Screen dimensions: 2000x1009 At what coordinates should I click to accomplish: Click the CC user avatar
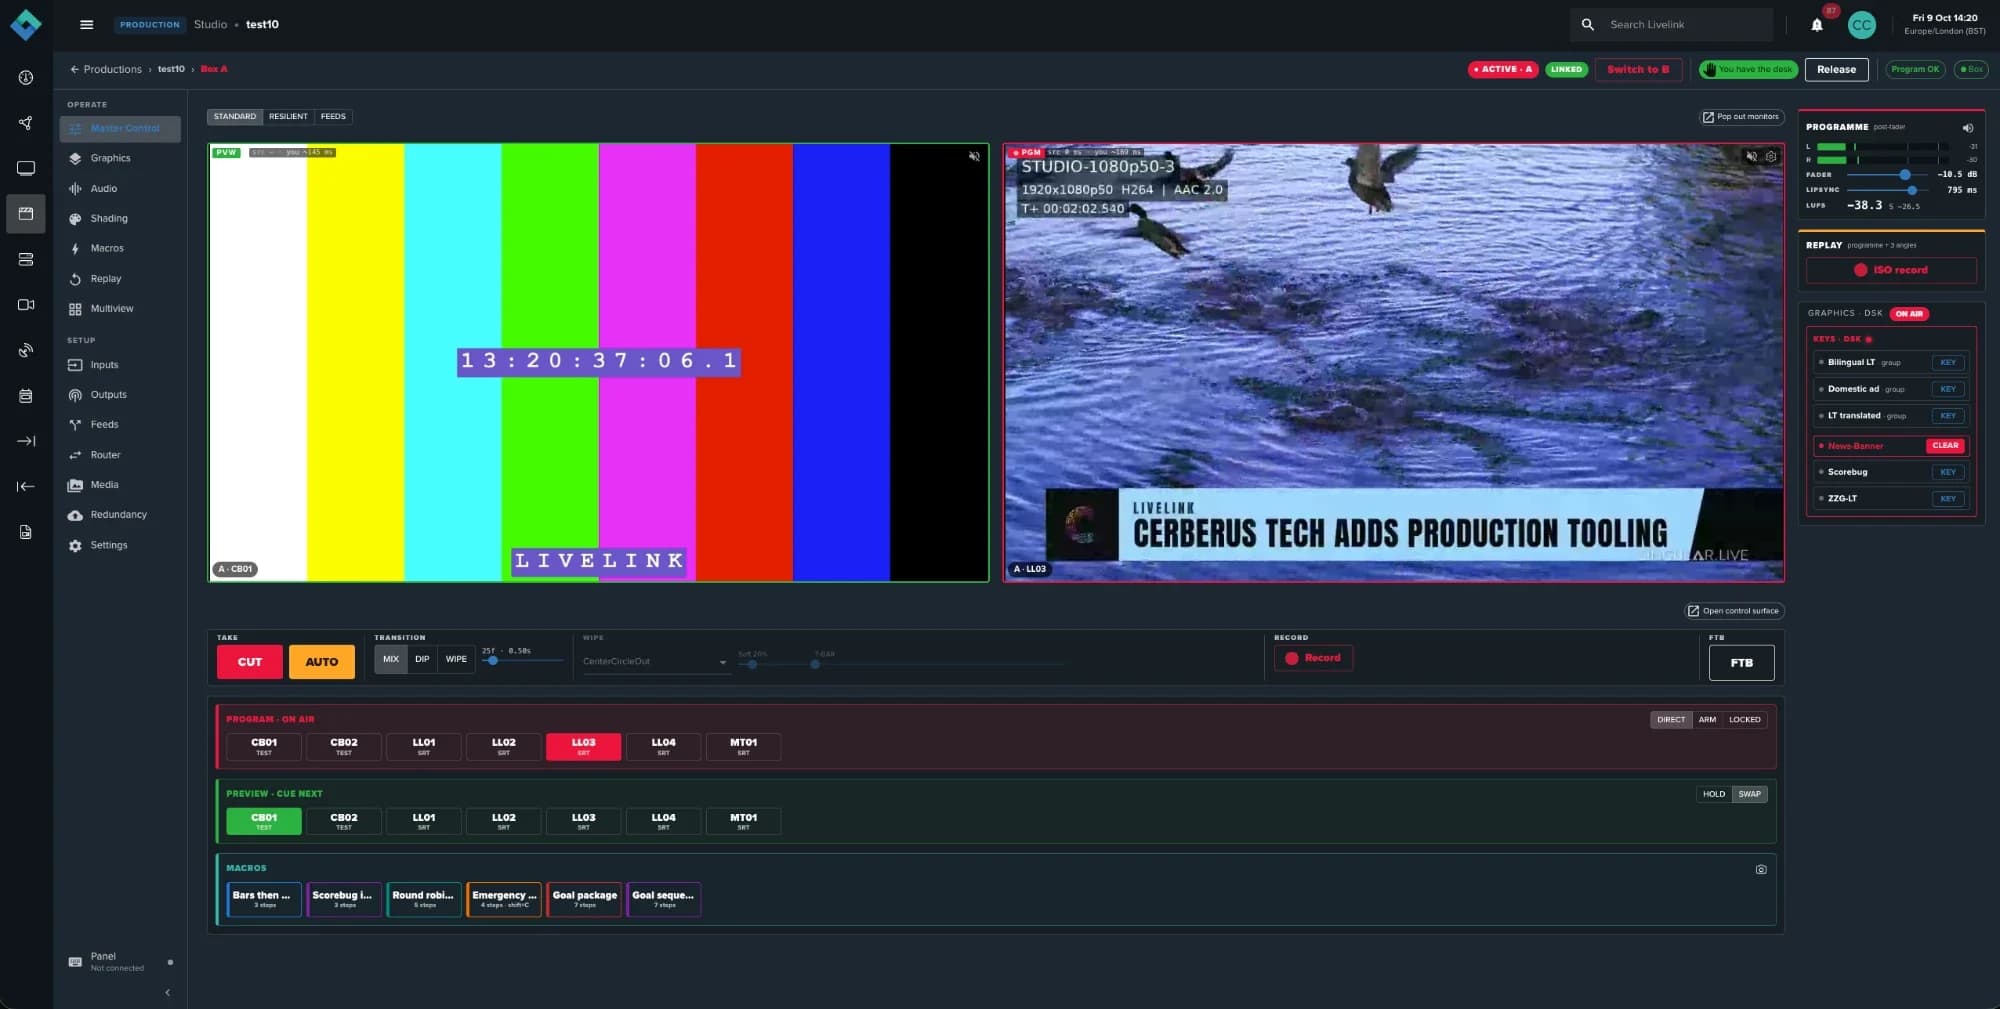point(1861,25)
